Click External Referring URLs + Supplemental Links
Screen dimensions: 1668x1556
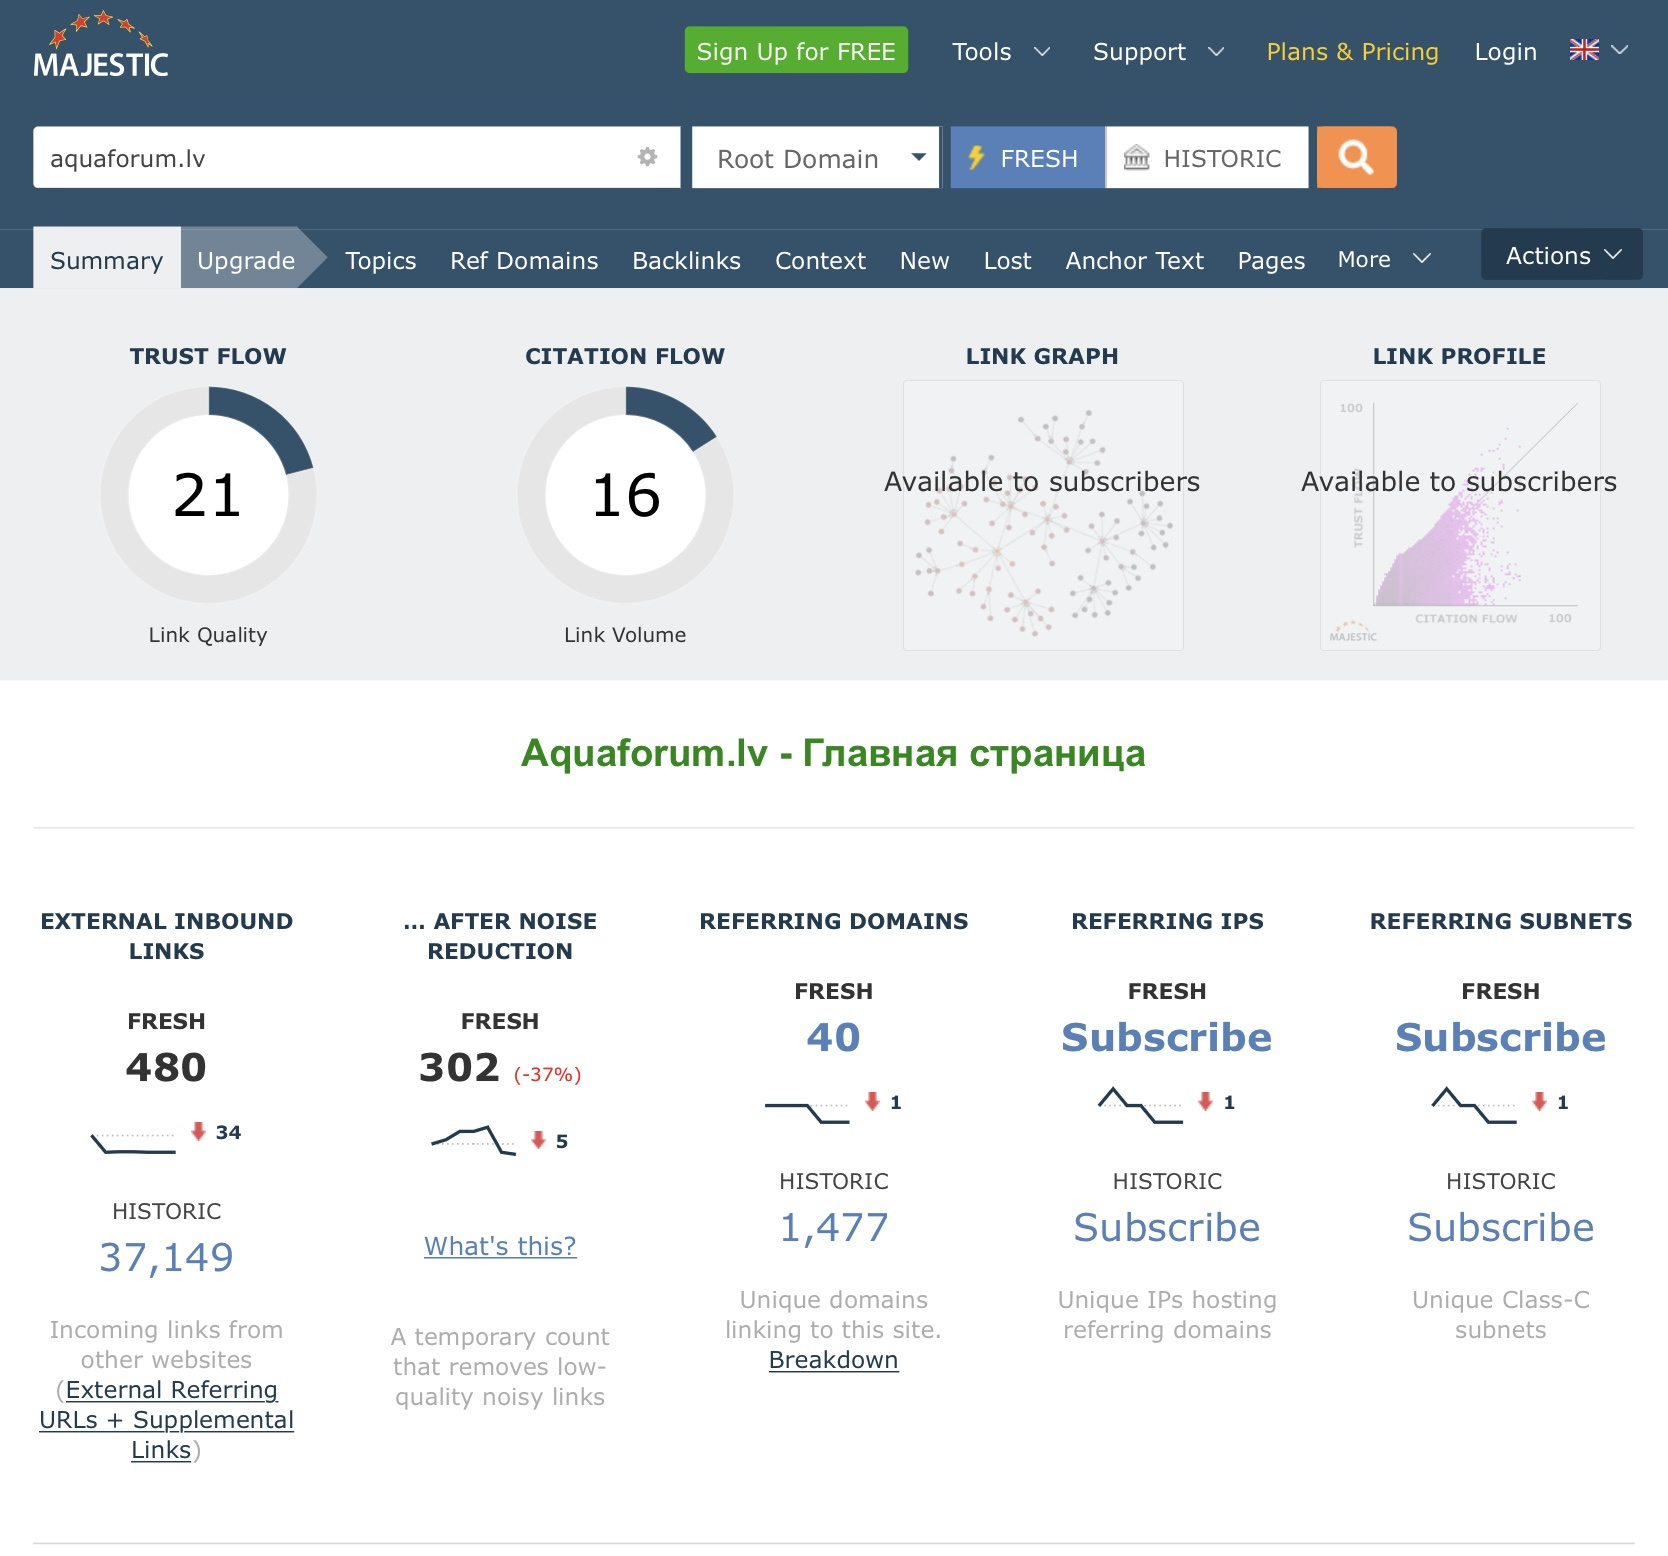166,1420
